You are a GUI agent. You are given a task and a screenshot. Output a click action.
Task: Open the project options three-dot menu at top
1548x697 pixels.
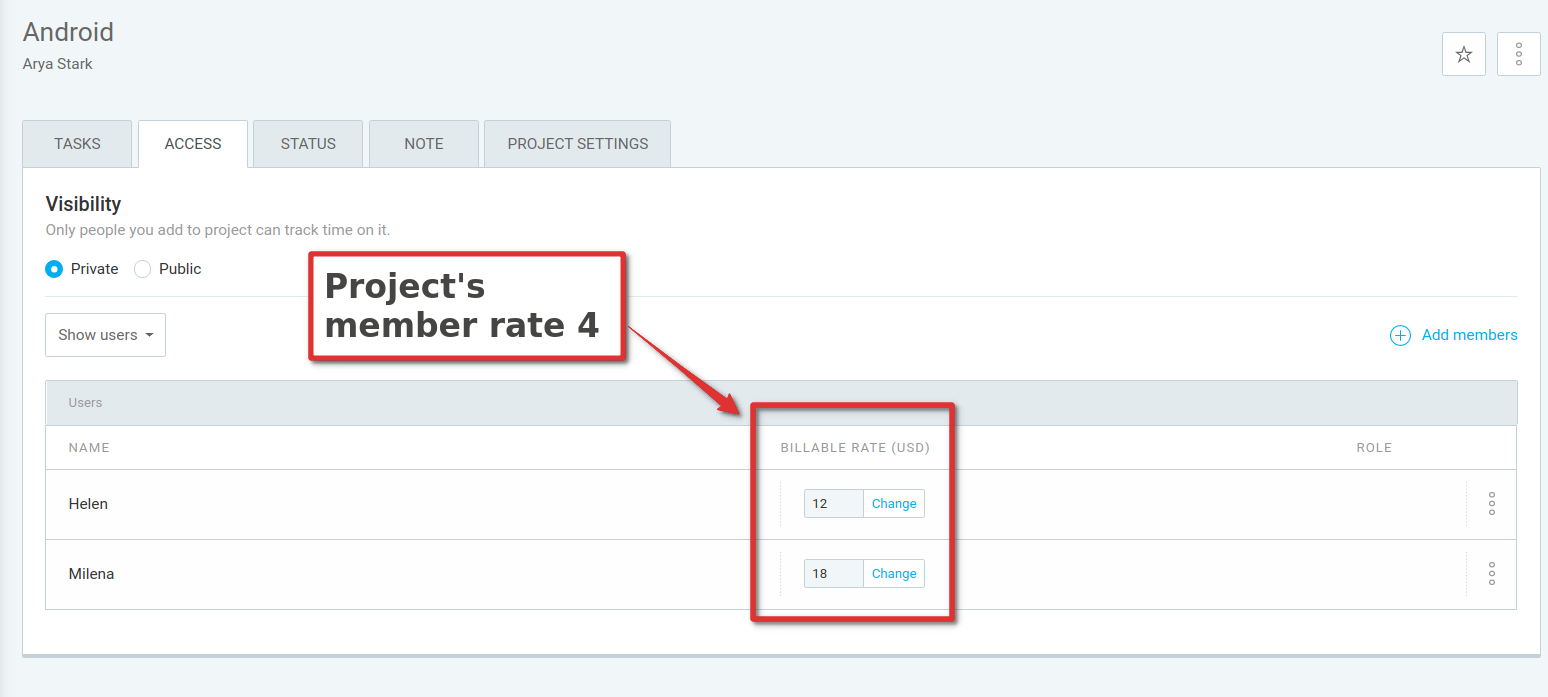[1518, 54]
